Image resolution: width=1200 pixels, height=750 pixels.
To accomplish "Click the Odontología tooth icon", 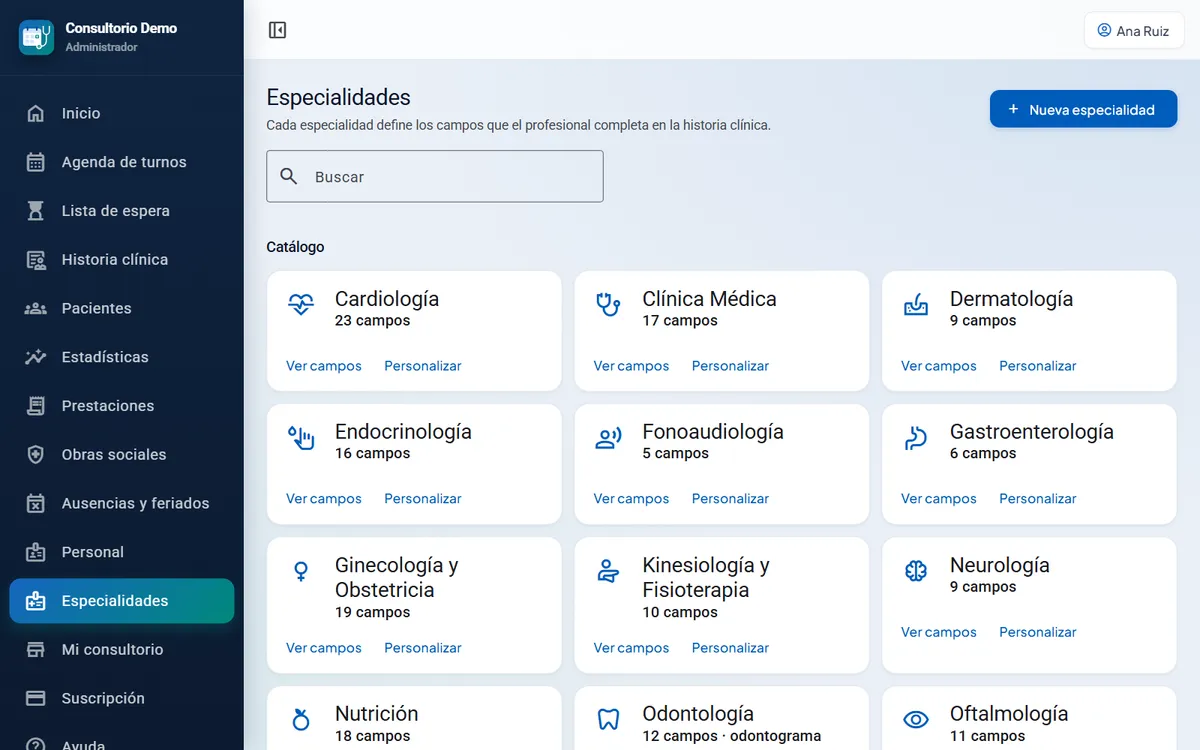I will (608, 719).
